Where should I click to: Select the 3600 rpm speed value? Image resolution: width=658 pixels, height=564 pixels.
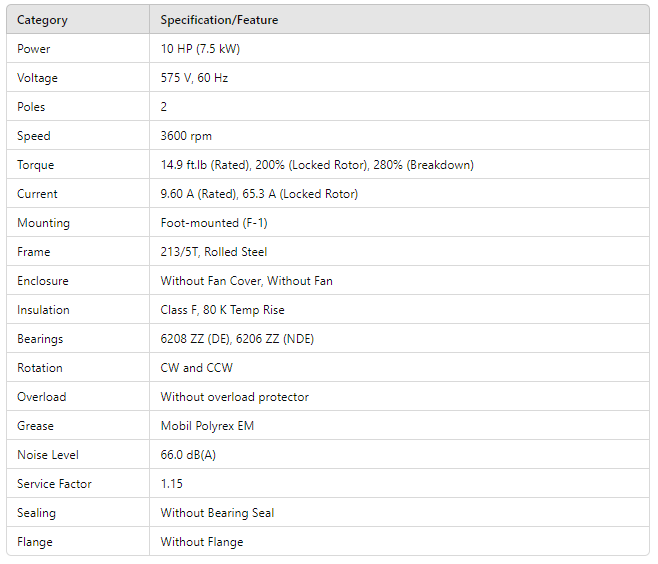(186, 136)
